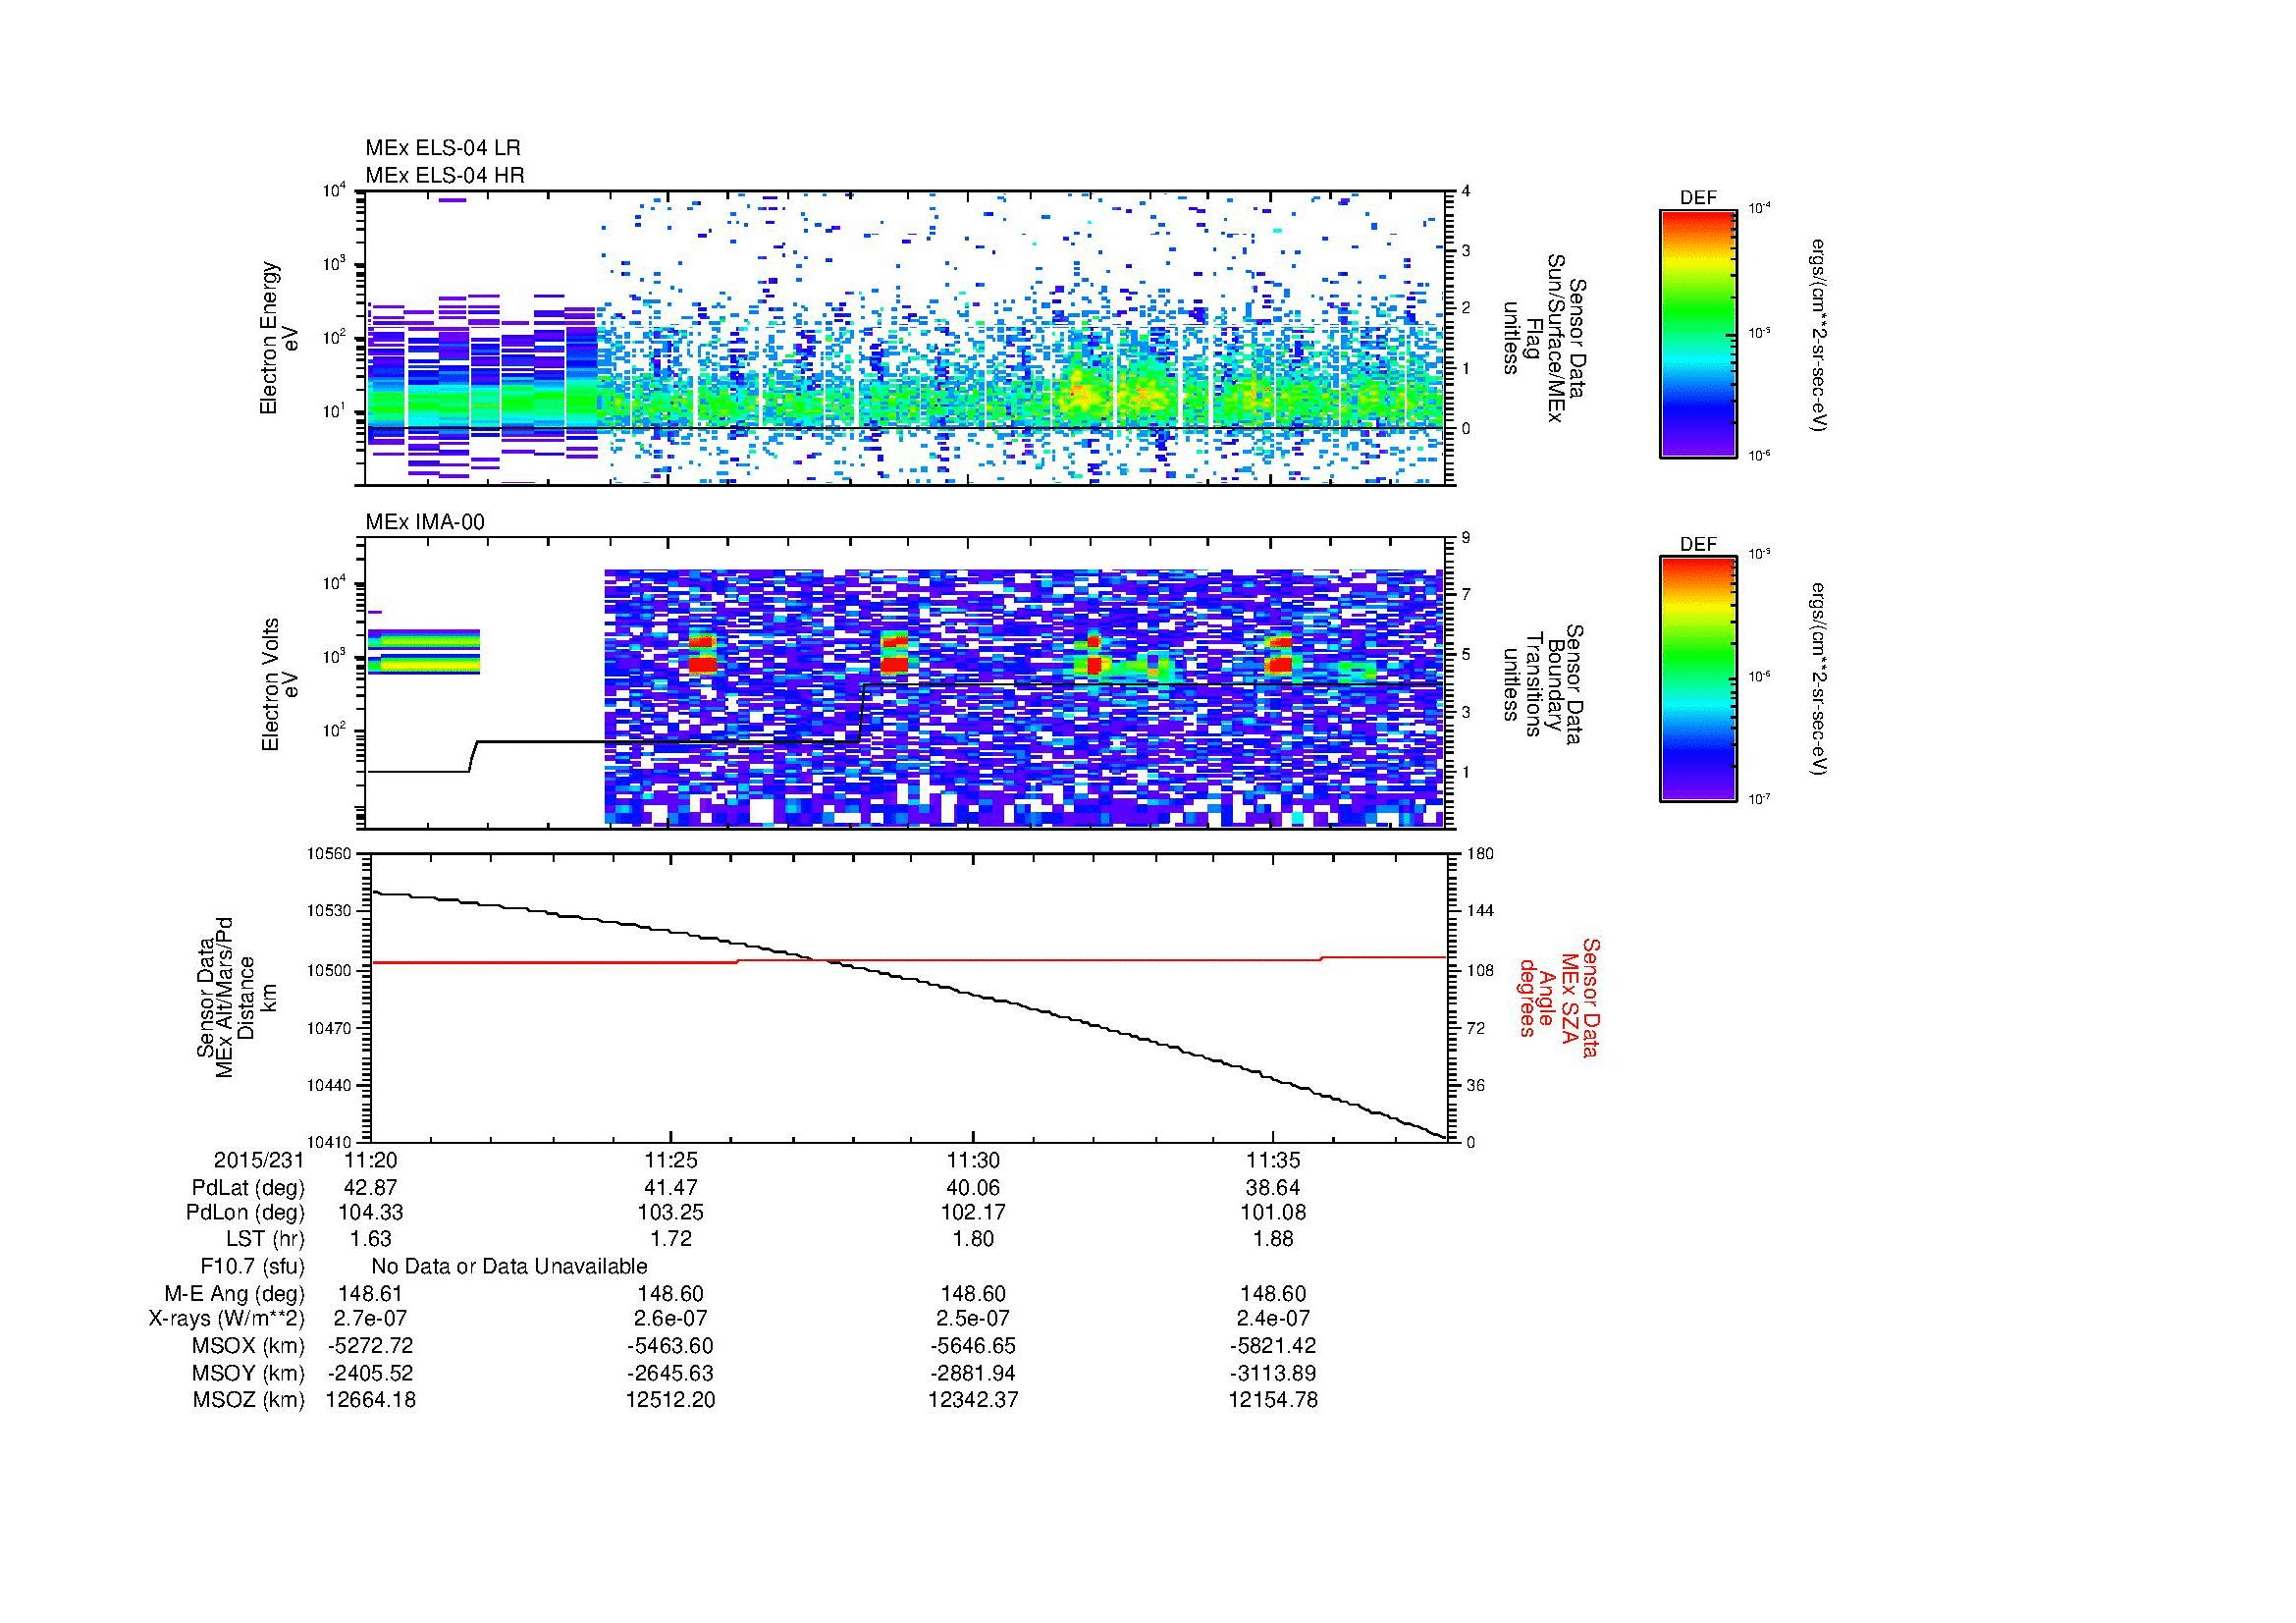2296x1623 pixels.
Task: Click the PdLat value 42.87
Action: (x=370, y=1188)
